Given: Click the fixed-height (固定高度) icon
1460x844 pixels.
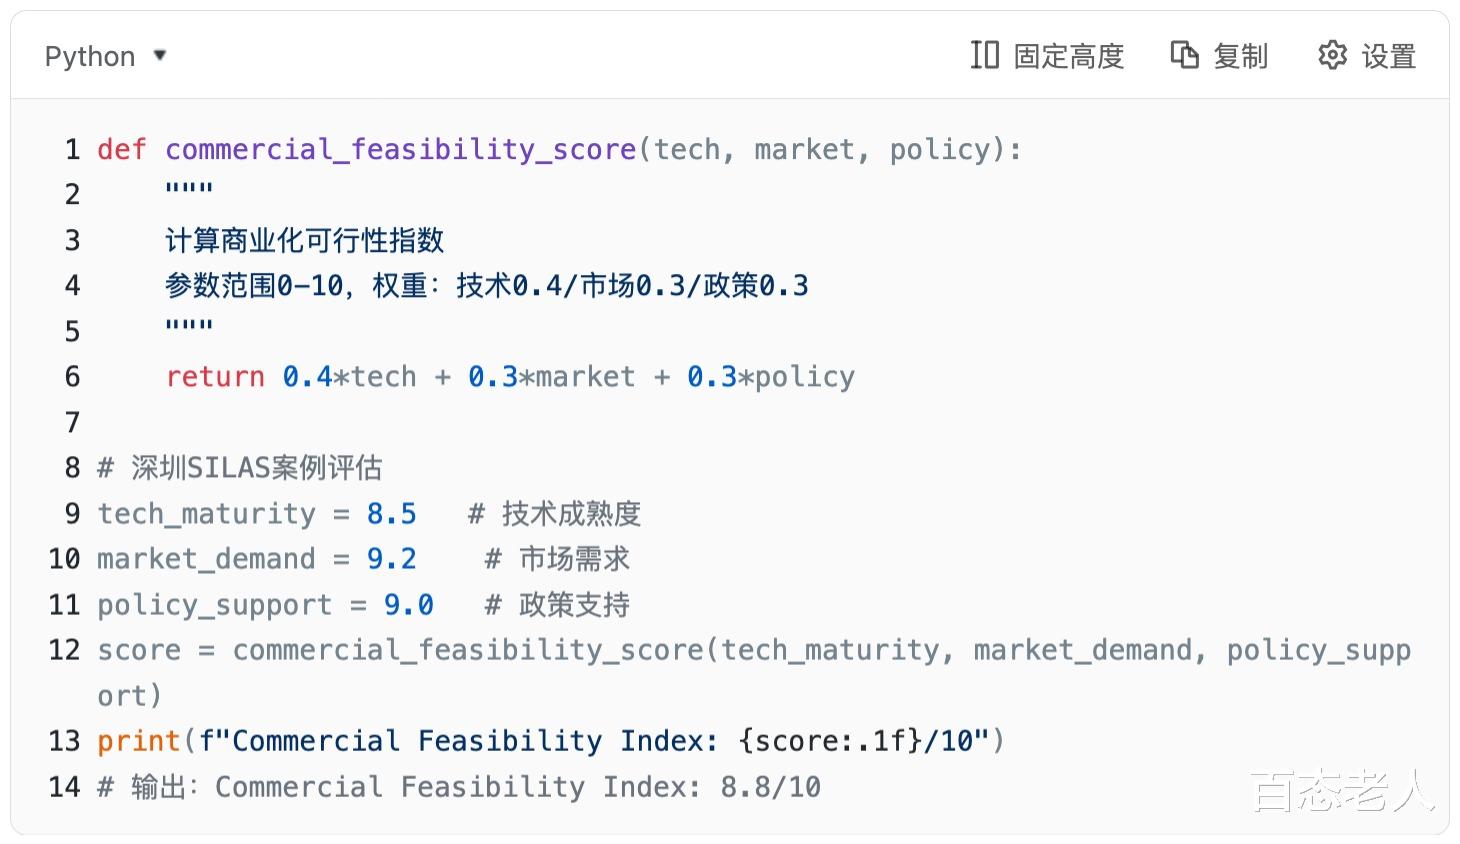Looking at the screenshot, I should click(x=984, y=55).
